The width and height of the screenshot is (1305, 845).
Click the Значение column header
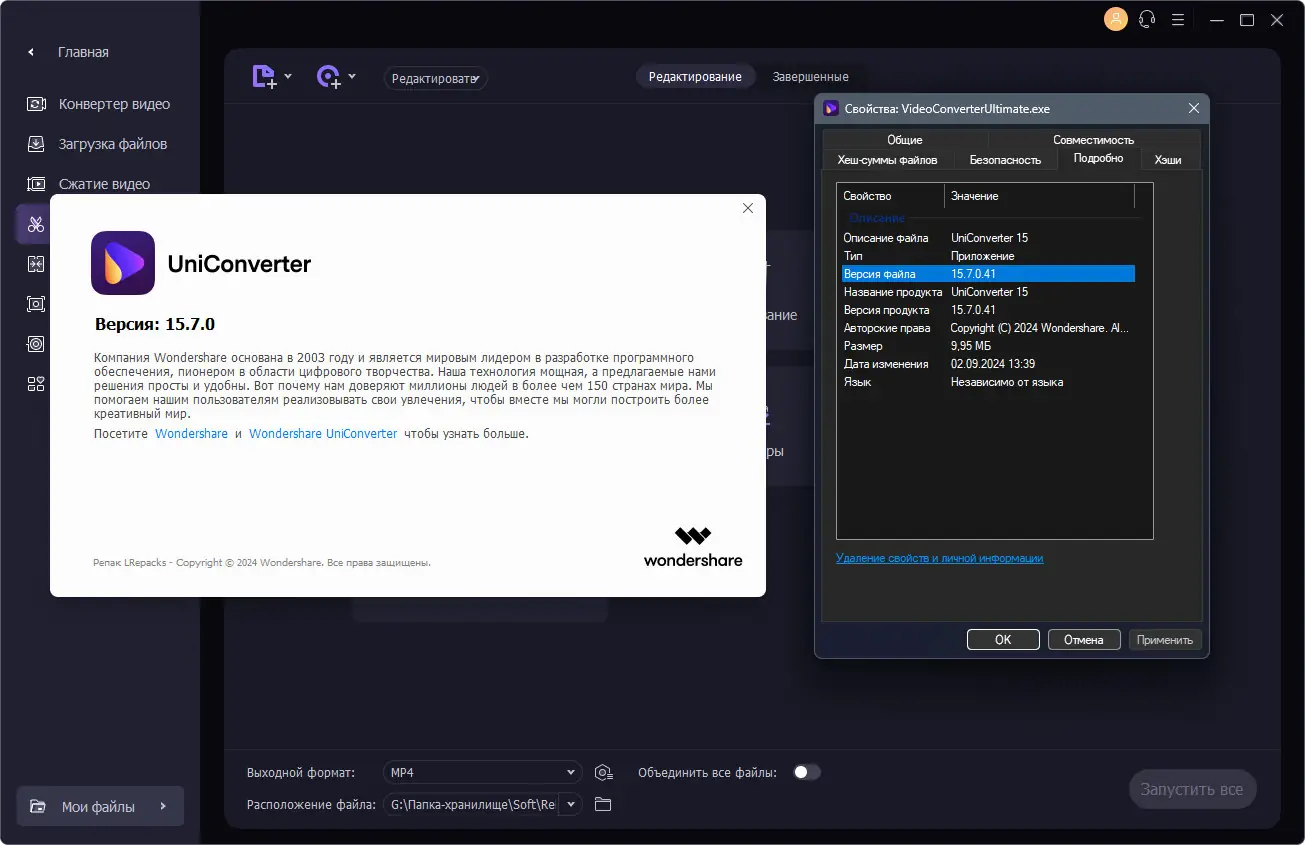[1039, 196]
